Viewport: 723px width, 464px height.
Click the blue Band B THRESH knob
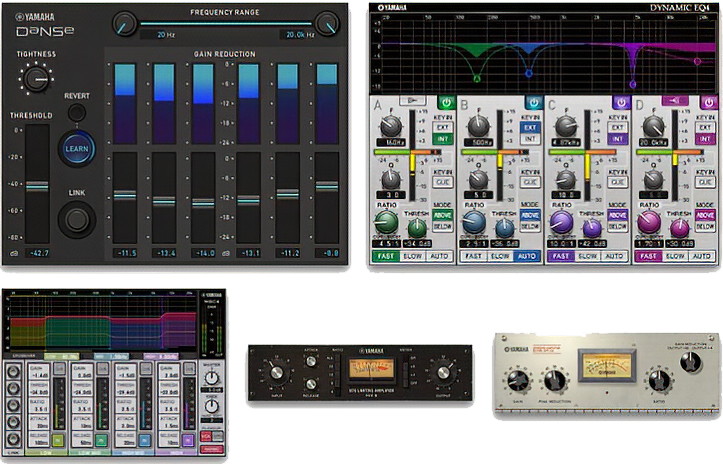(504, 227)
